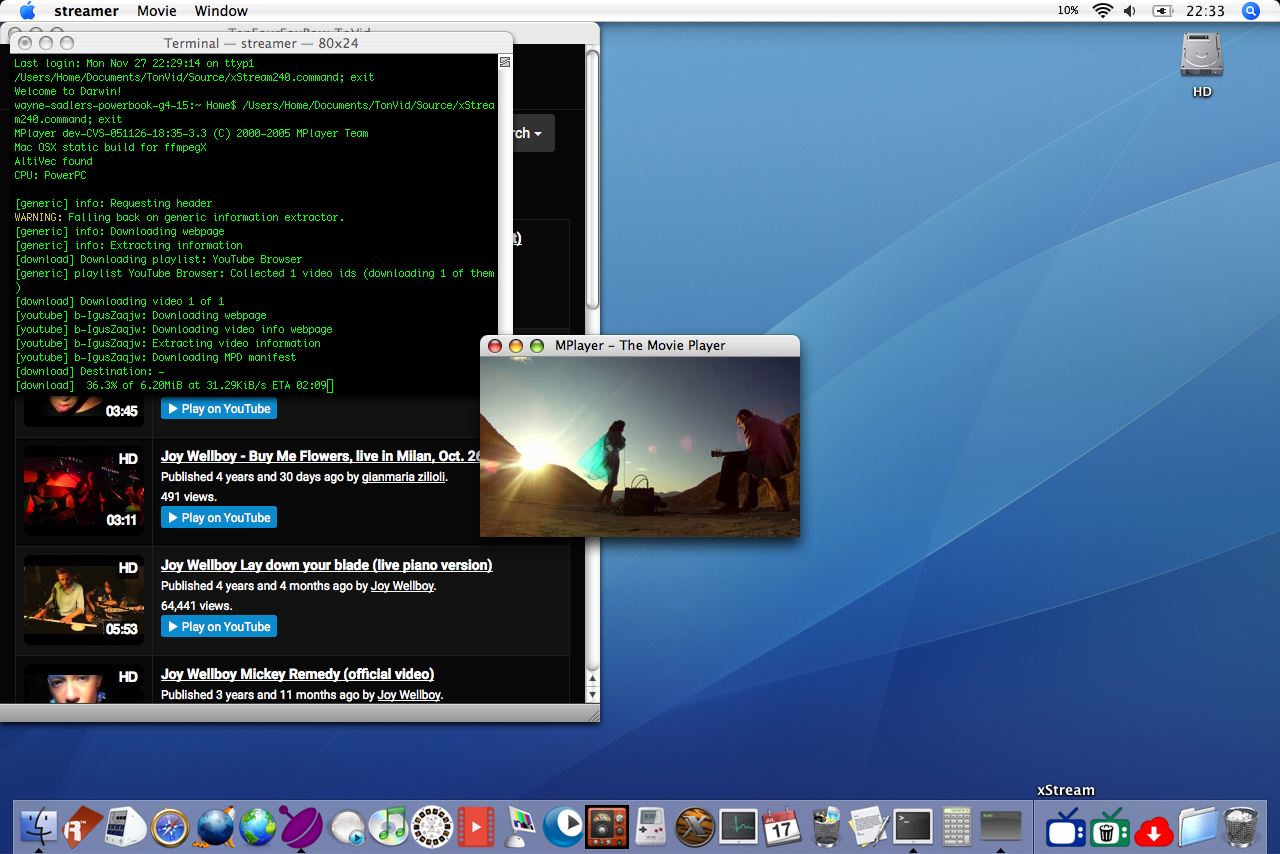Click terminal line 'CPU: PowerPC'

click(x=50, y=175)
